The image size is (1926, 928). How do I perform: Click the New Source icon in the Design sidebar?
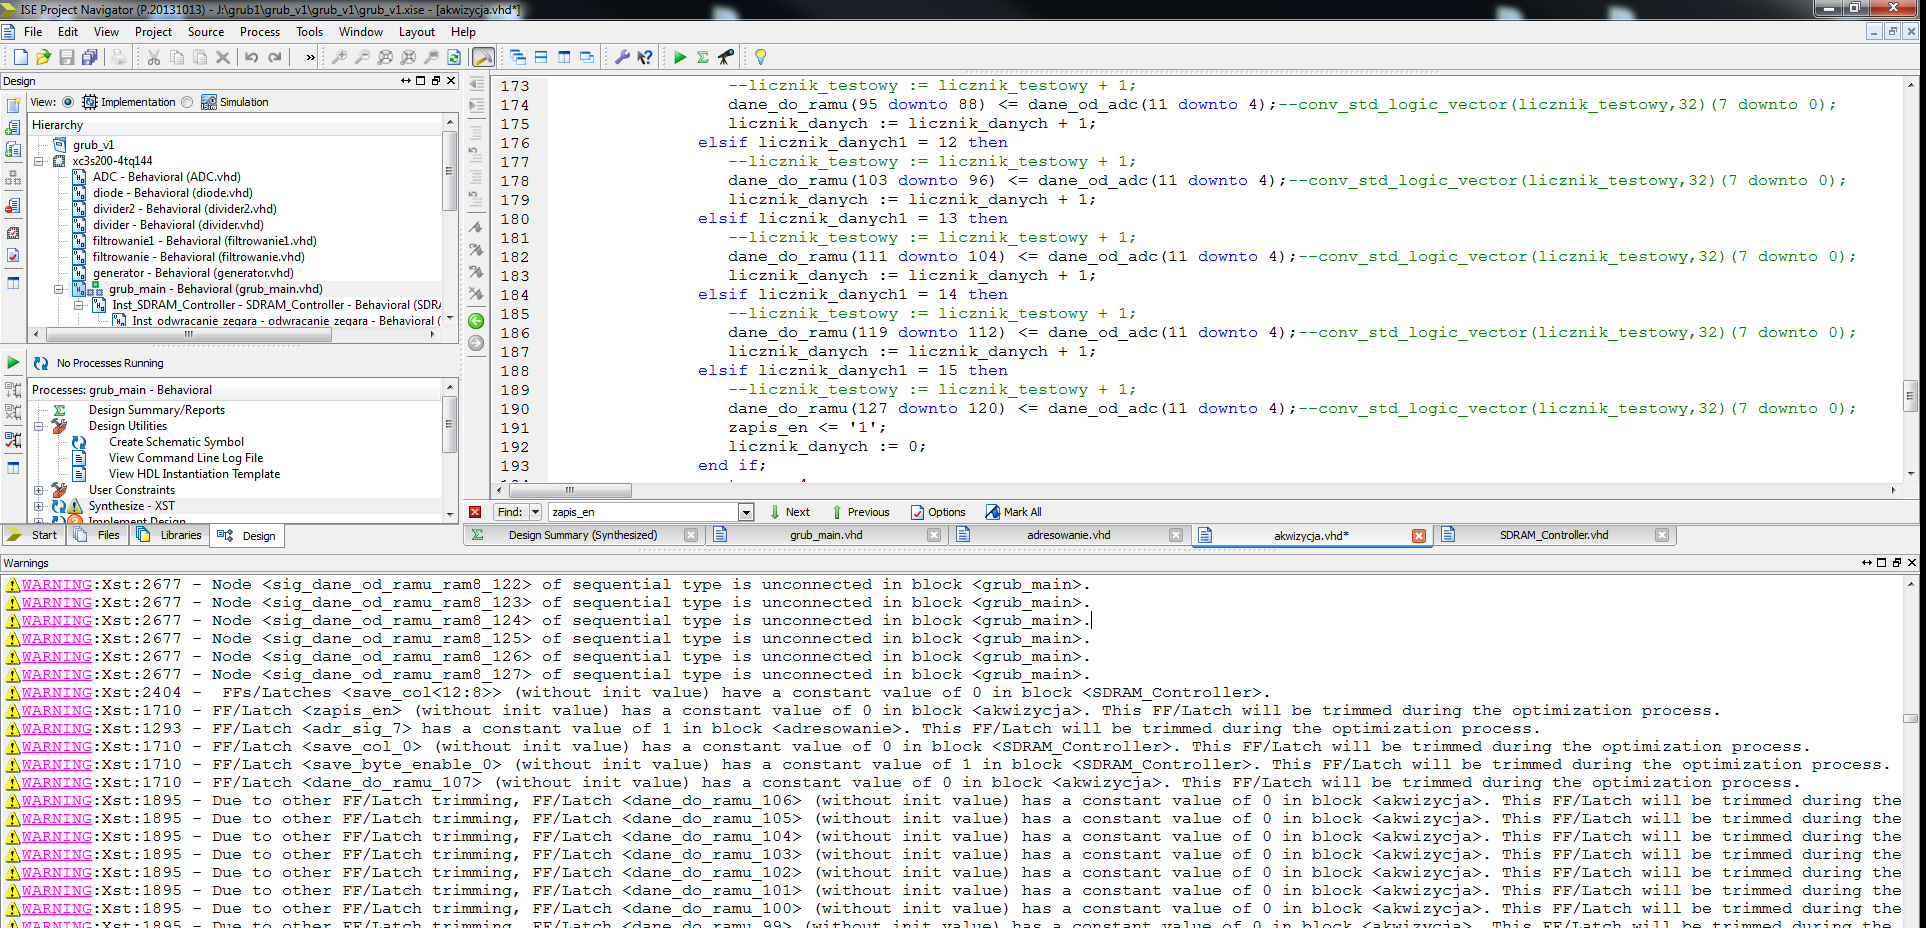pyautogui.click(x=13, y=105)
